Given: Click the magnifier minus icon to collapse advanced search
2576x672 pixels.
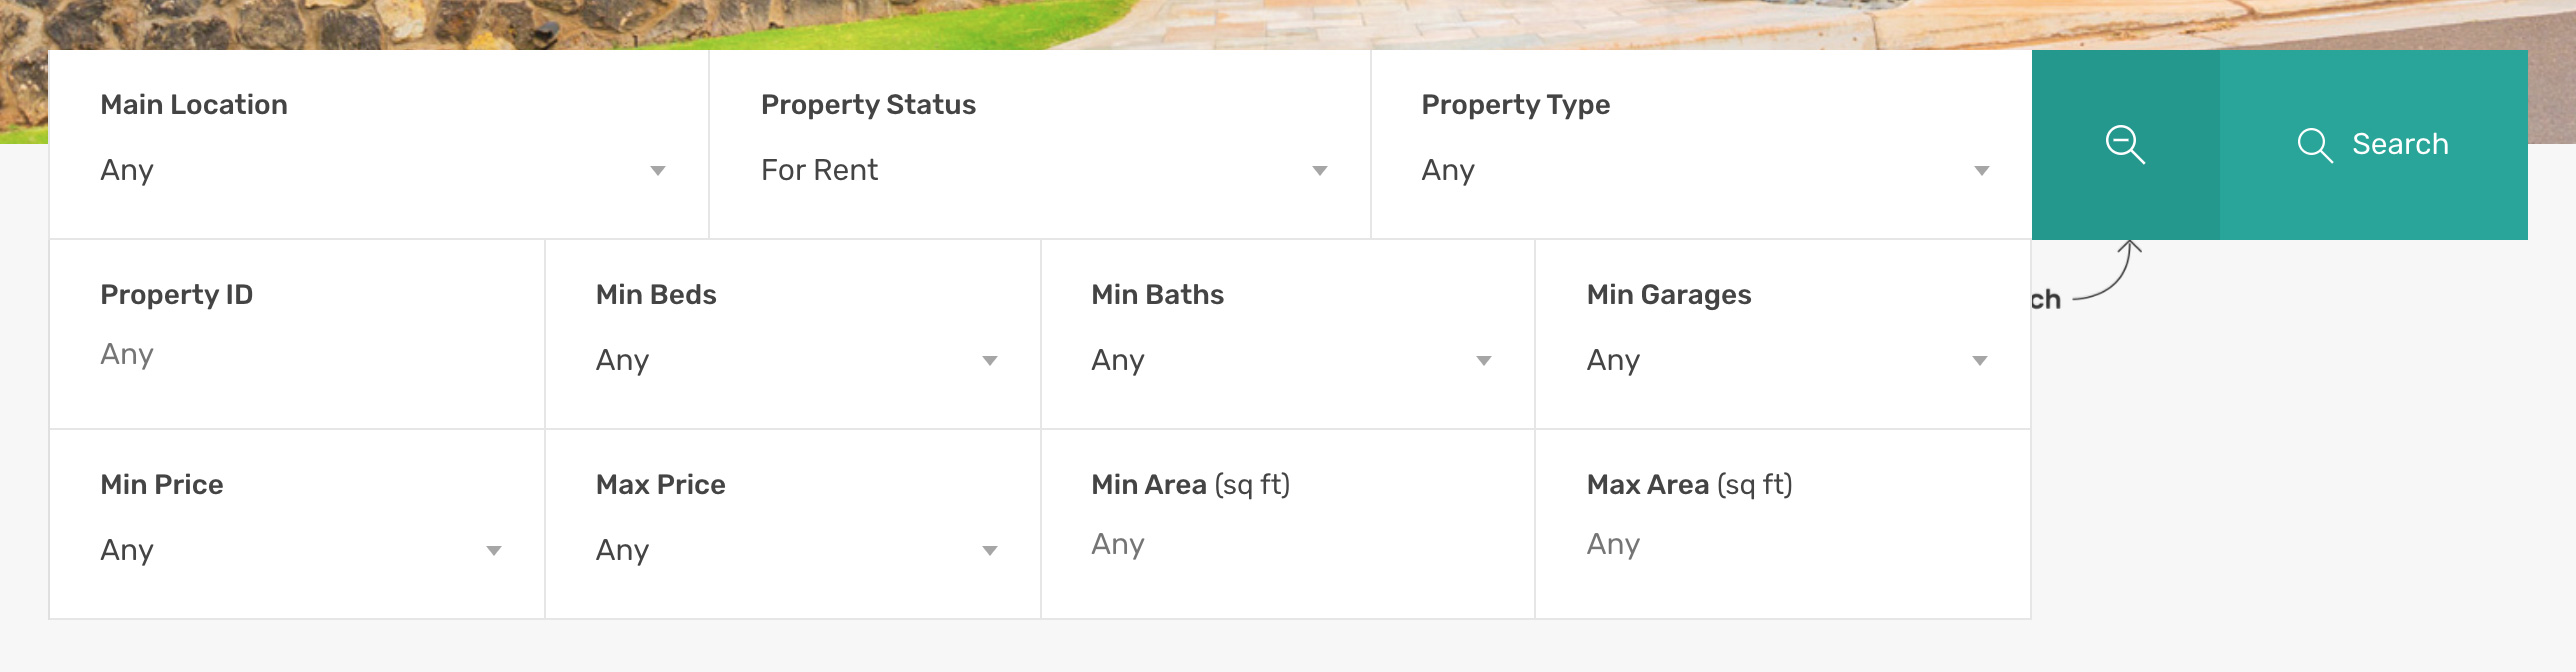Looking at the screenshot, I should point(2125,146).
